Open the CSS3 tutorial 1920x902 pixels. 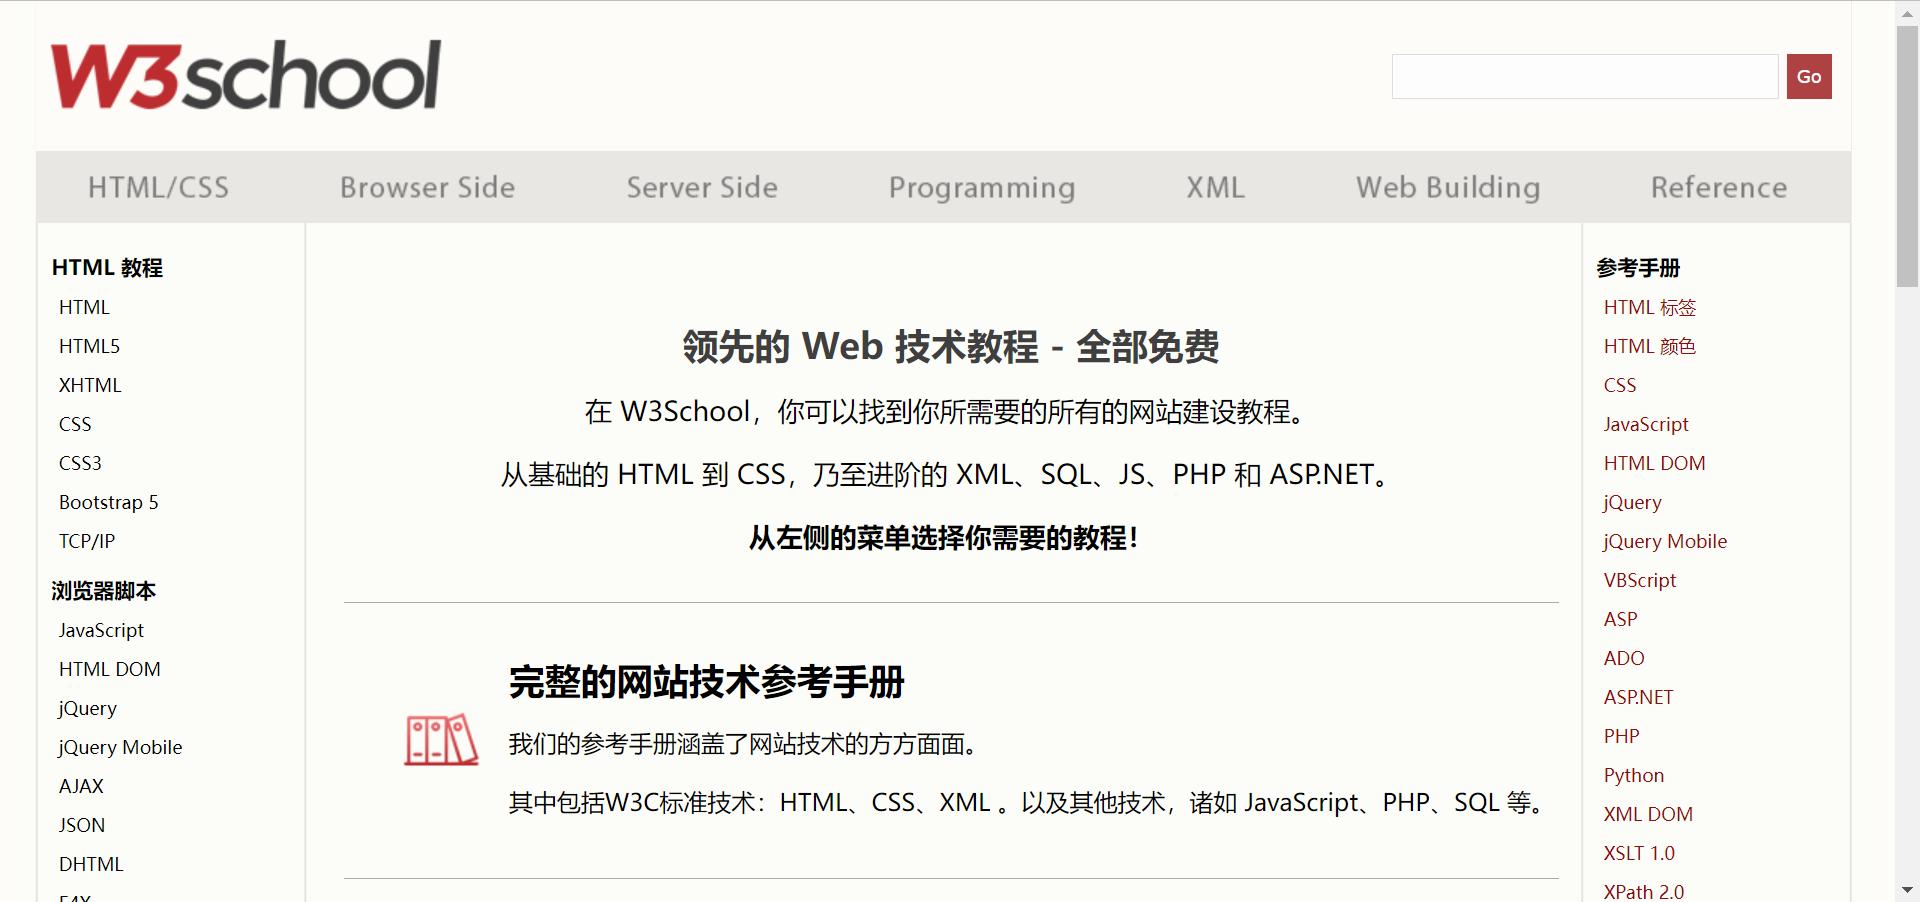[x=80, y=463]
